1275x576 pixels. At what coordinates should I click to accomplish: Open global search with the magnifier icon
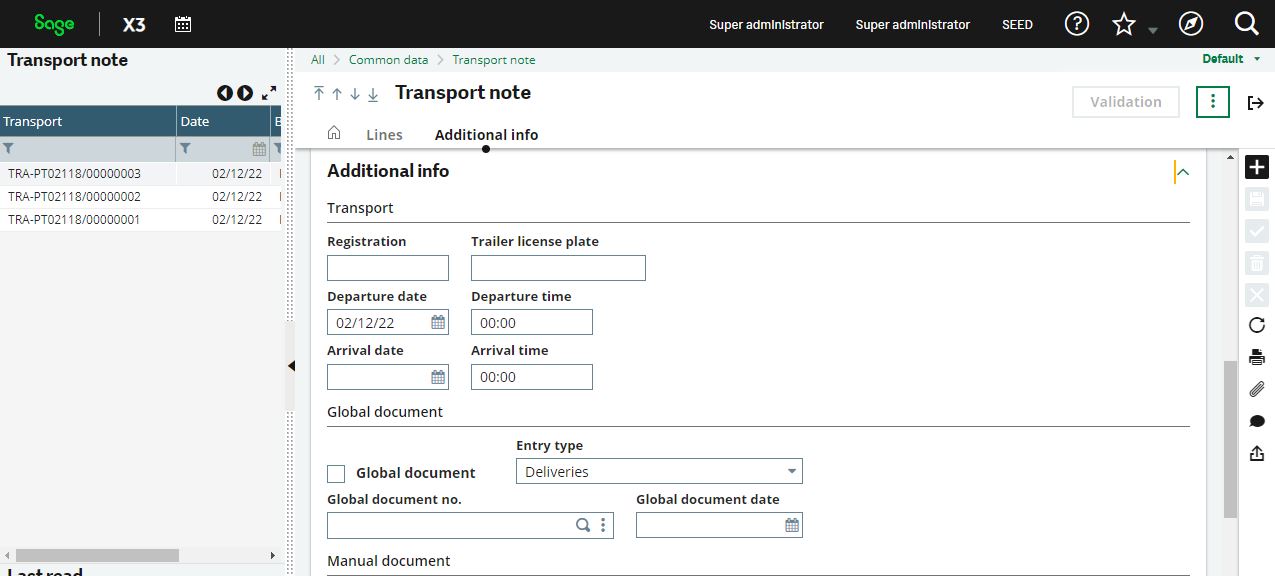(1246, 24)
